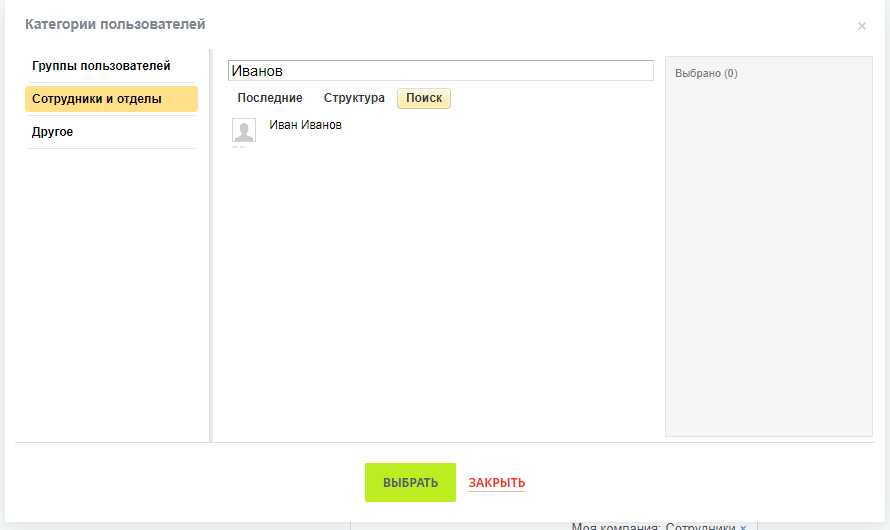The width and height of the screenshot is (890, 530).
Task: Click the vertical divider beside the category list
Action: (211, 245)
